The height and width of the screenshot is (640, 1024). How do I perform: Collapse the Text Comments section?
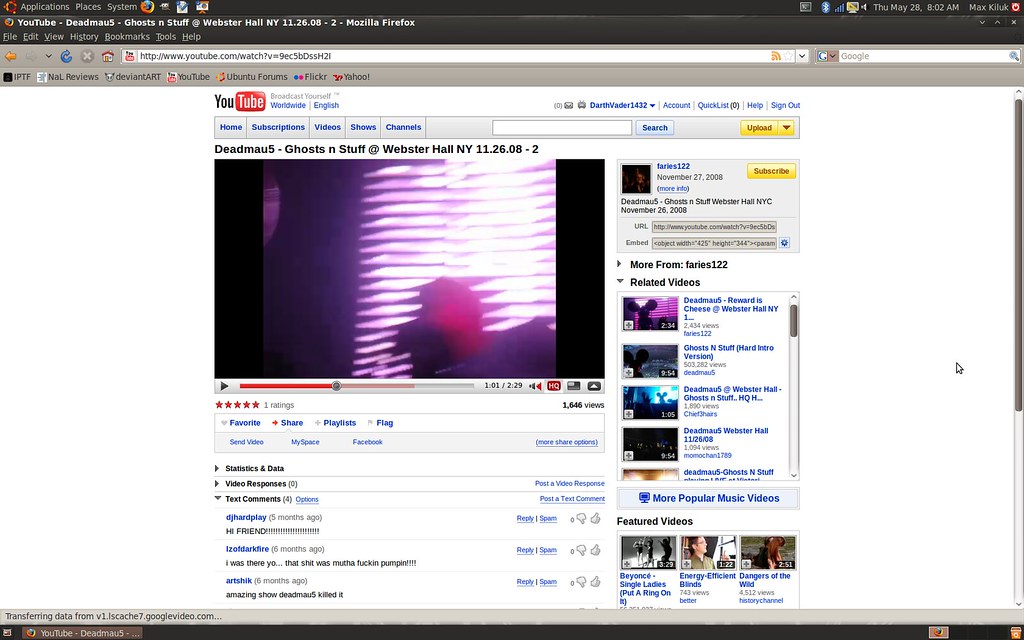tap(217, 498)
